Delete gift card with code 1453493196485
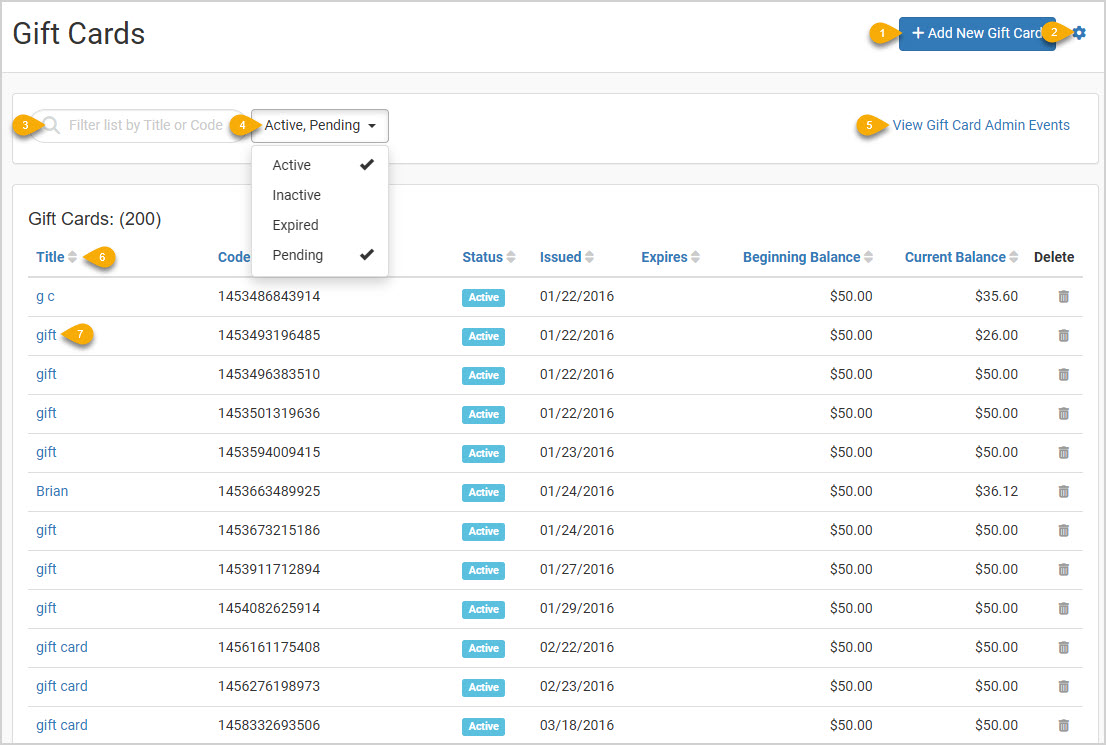 [x=1064, y=335]
